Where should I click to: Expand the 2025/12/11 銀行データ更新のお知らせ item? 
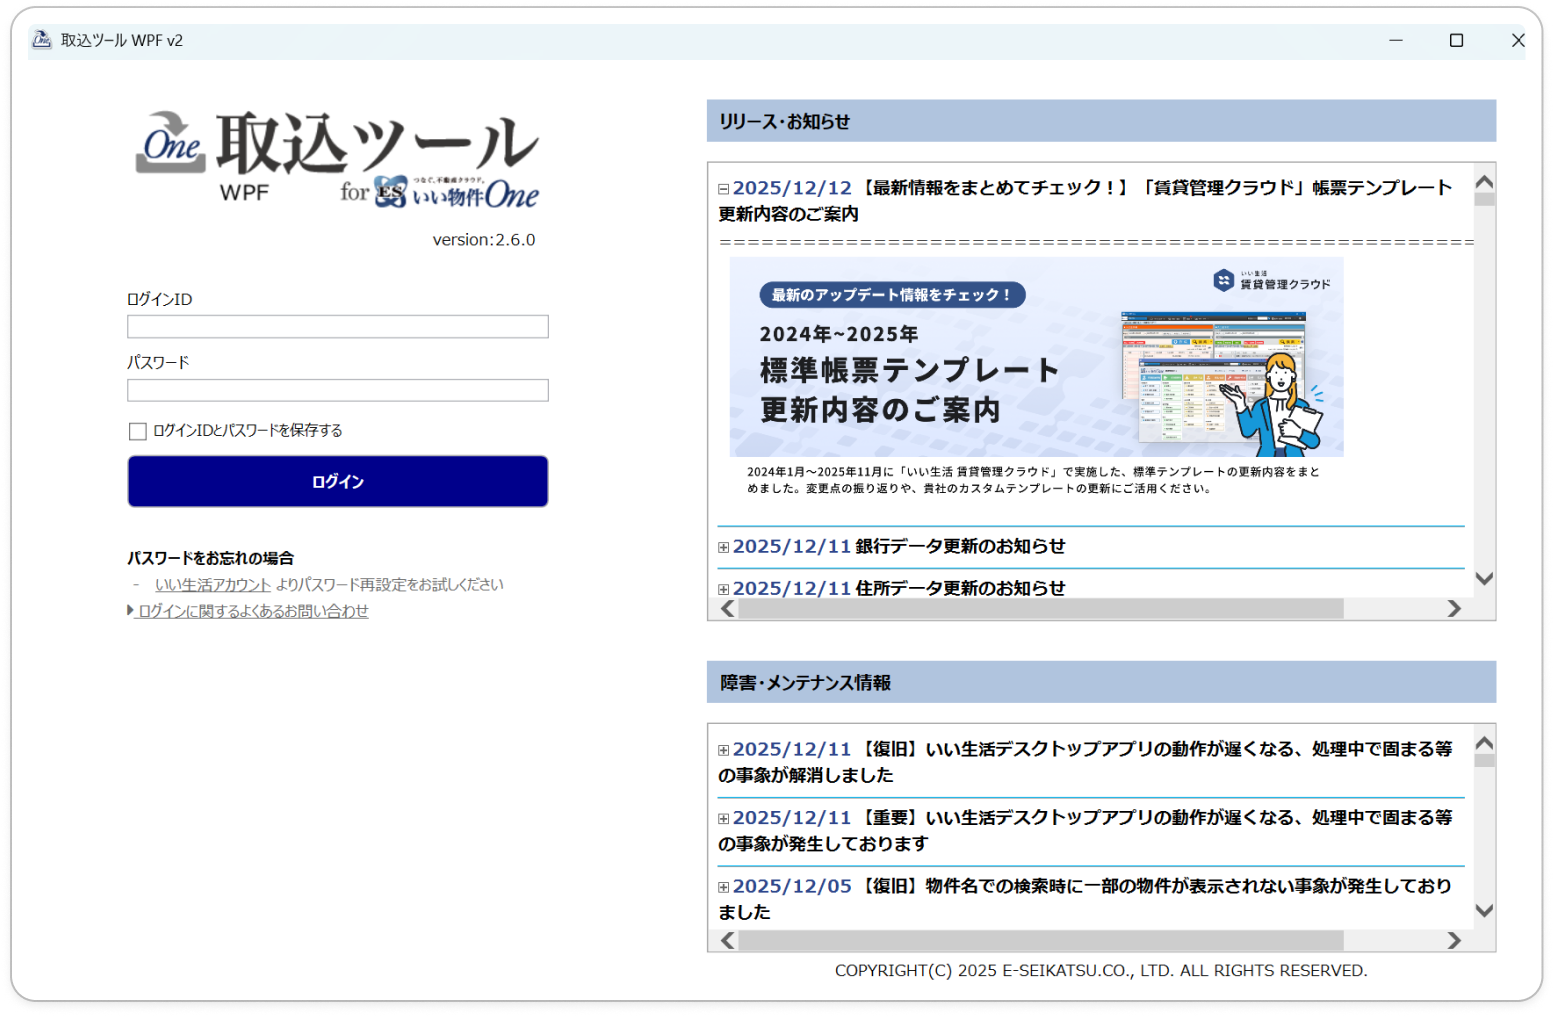723,547
